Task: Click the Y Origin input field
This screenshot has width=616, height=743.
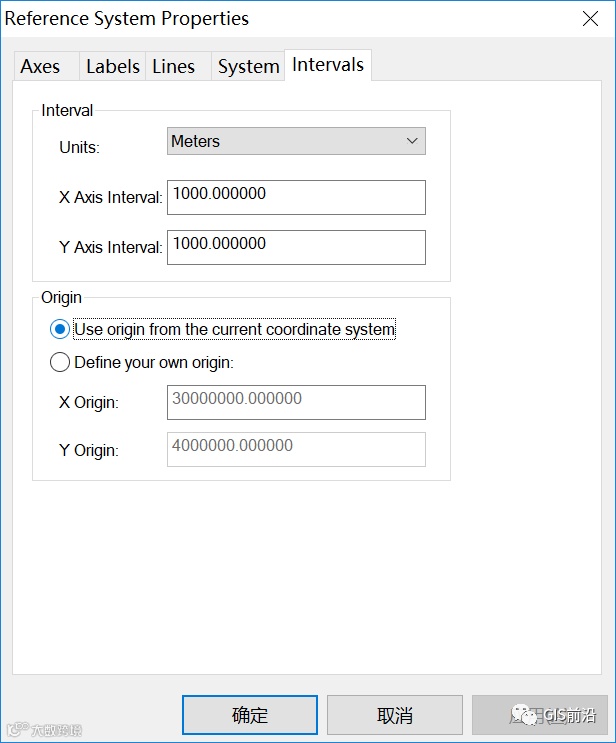Action: [x=296, y=449]
